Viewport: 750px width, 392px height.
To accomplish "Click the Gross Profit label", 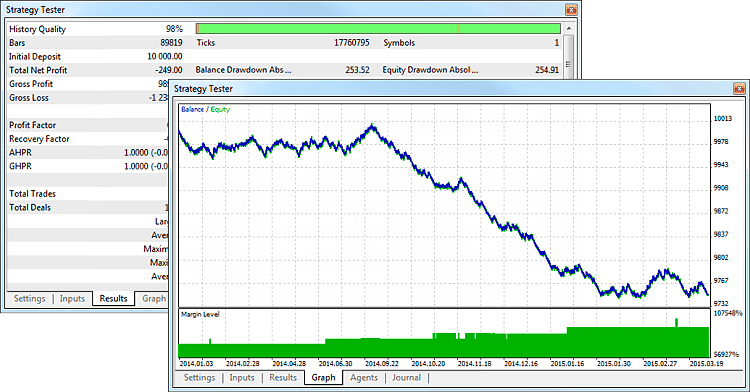I will point(31,84).
